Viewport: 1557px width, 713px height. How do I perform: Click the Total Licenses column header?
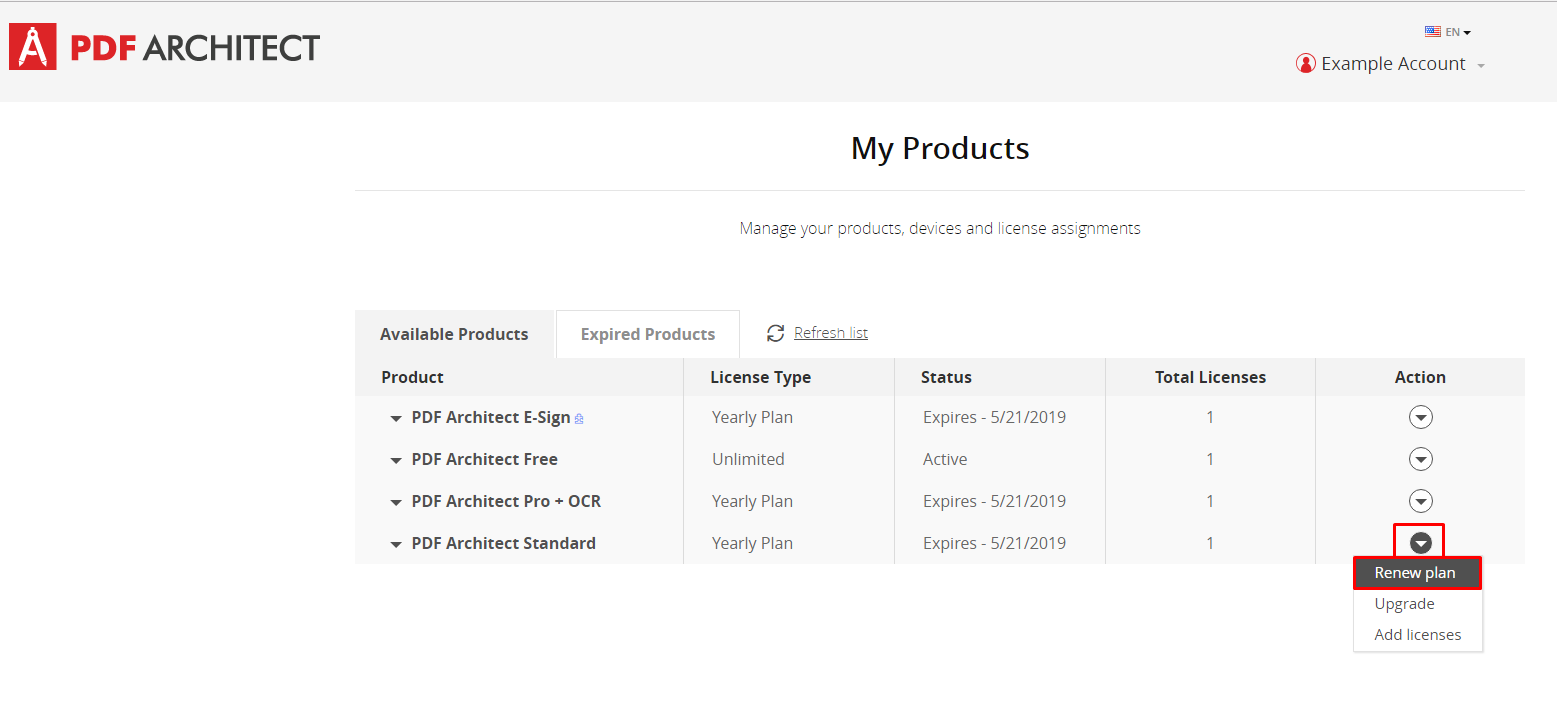point(1210,377)
